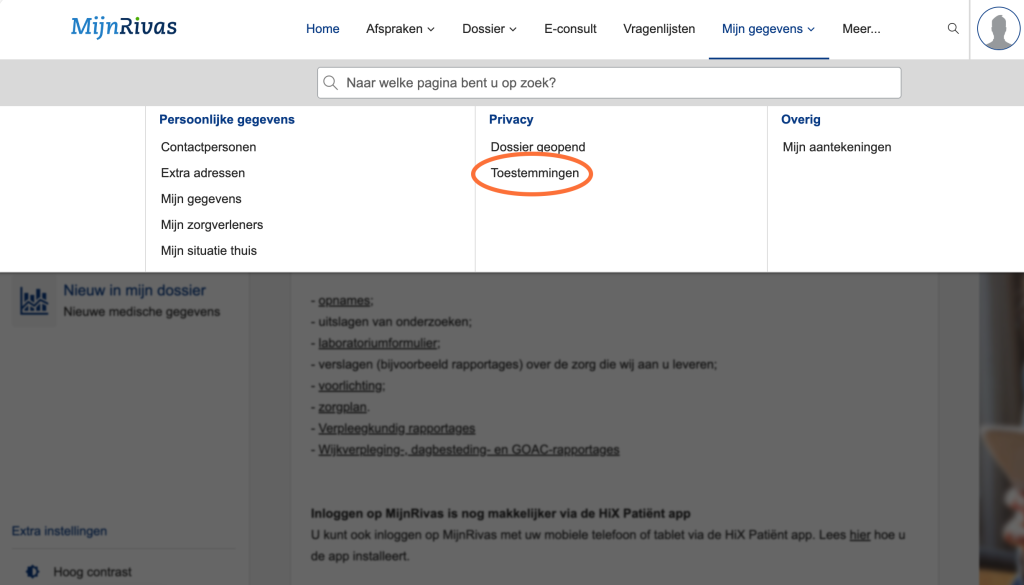The height and width of the screenshot is (585, 1024).
Task: Open the user profile avatar
Action: pos(998,28)
